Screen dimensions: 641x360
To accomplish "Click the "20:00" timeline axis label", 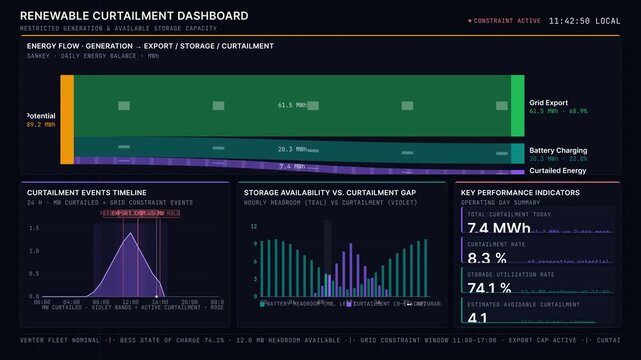I will click(x=189, y=302).
